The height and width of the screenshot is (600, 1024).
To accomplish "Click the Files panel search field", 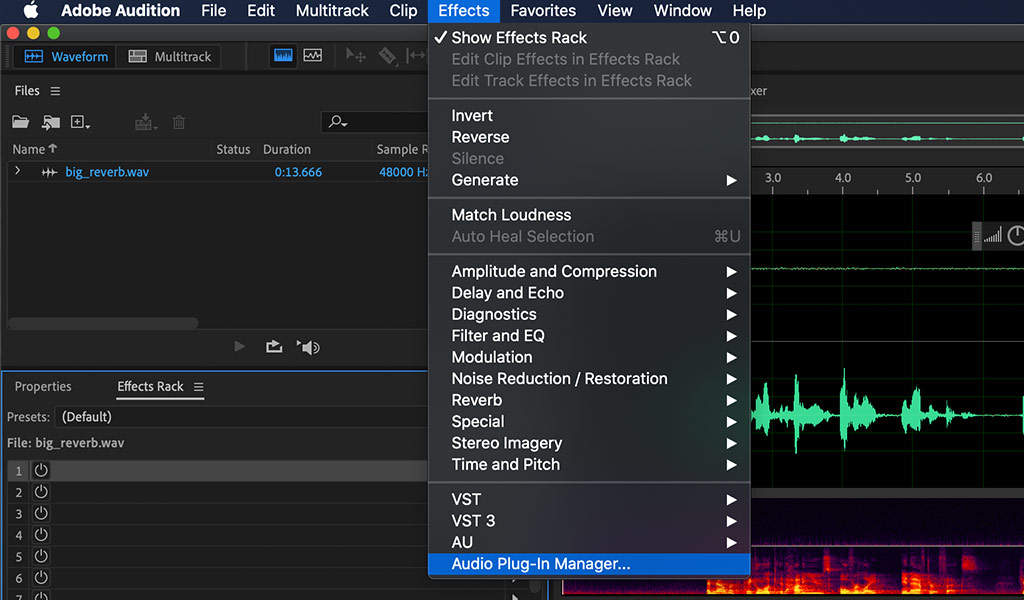I will 376,122.
